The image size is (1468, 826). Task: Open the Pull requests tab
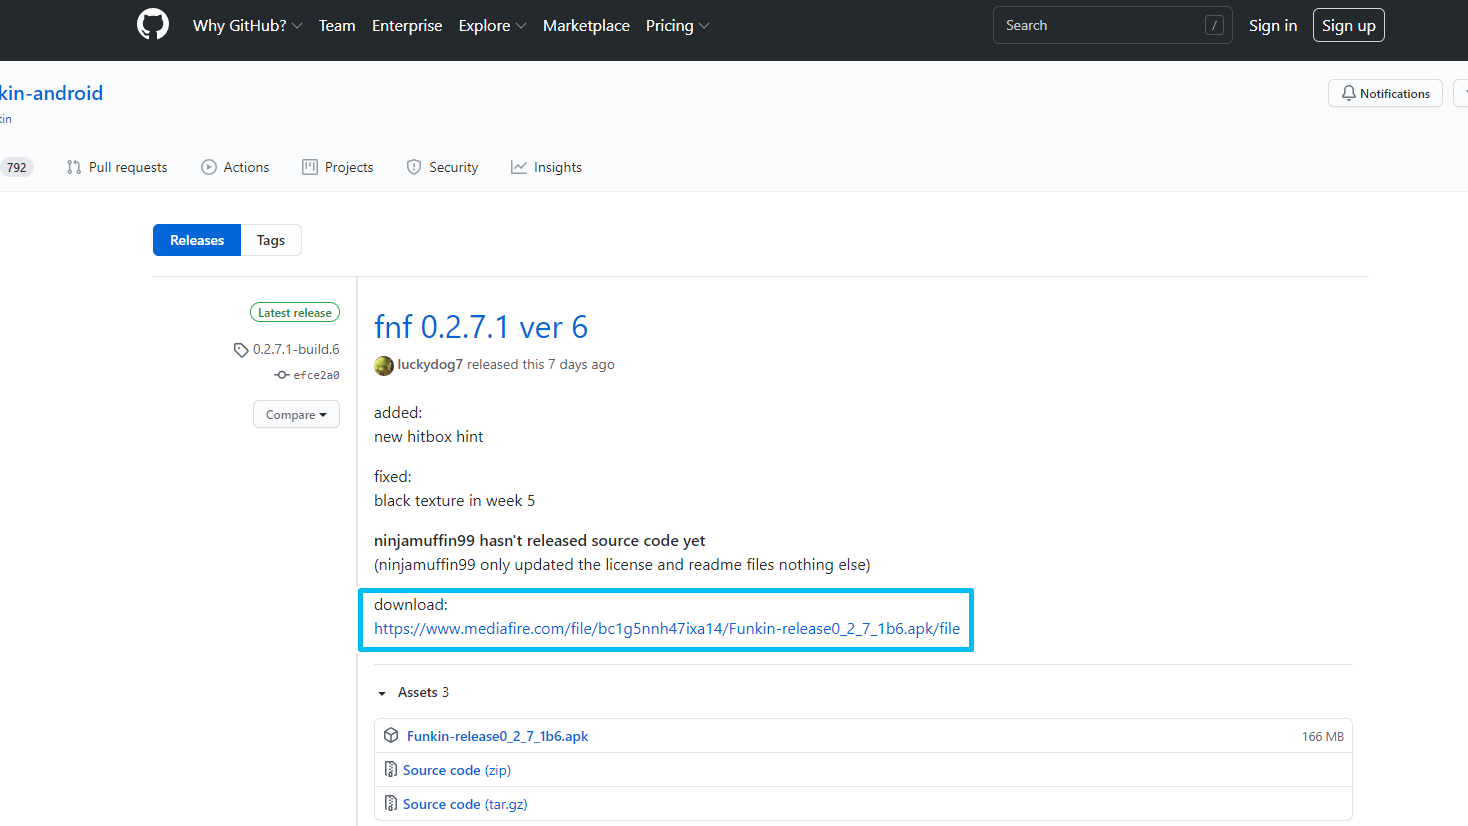[117, 167]
